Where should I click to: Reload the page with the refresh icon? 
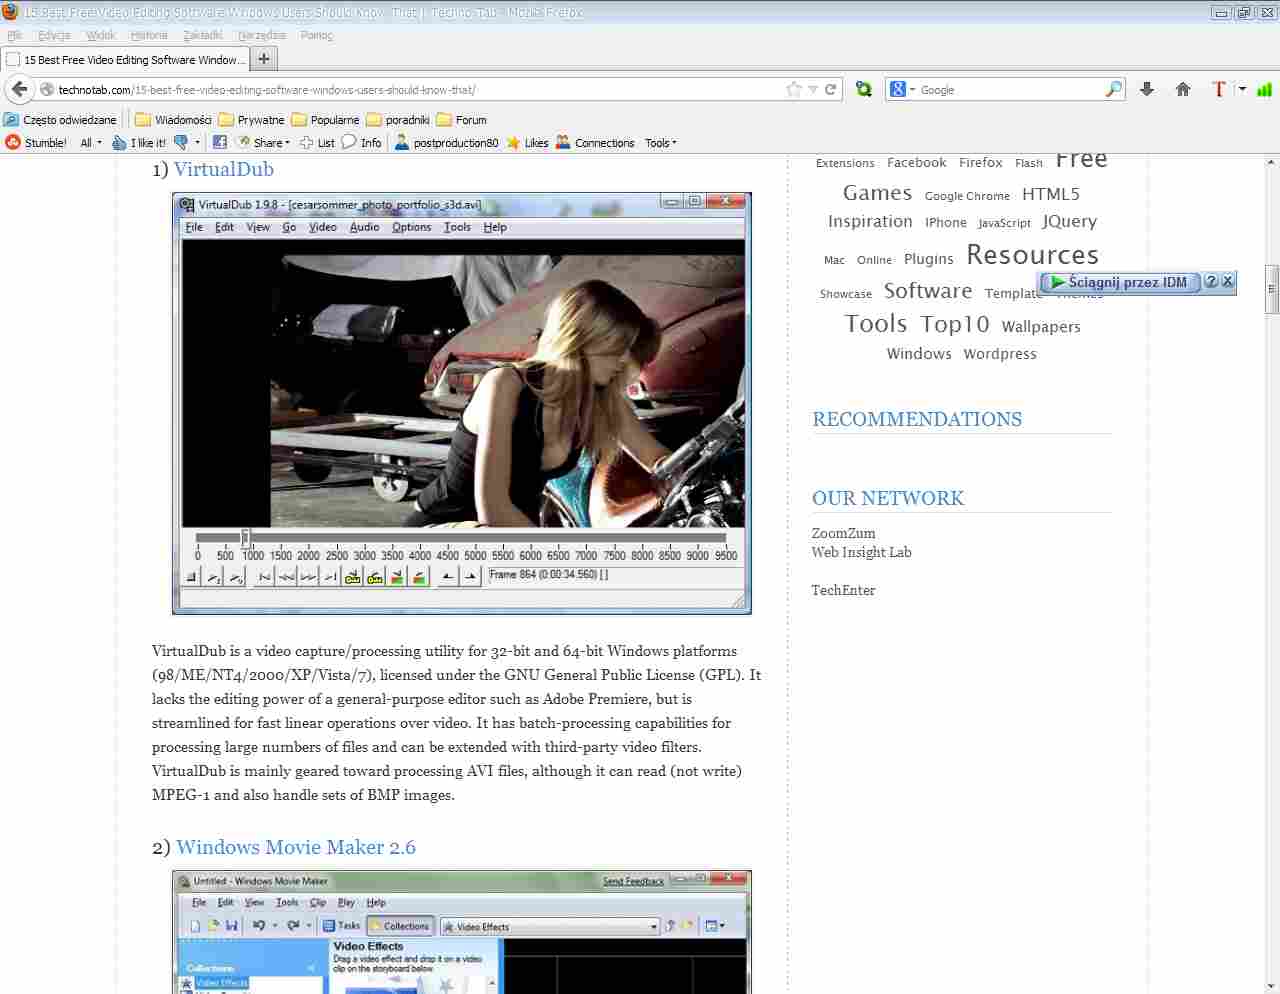pos(830,89)
